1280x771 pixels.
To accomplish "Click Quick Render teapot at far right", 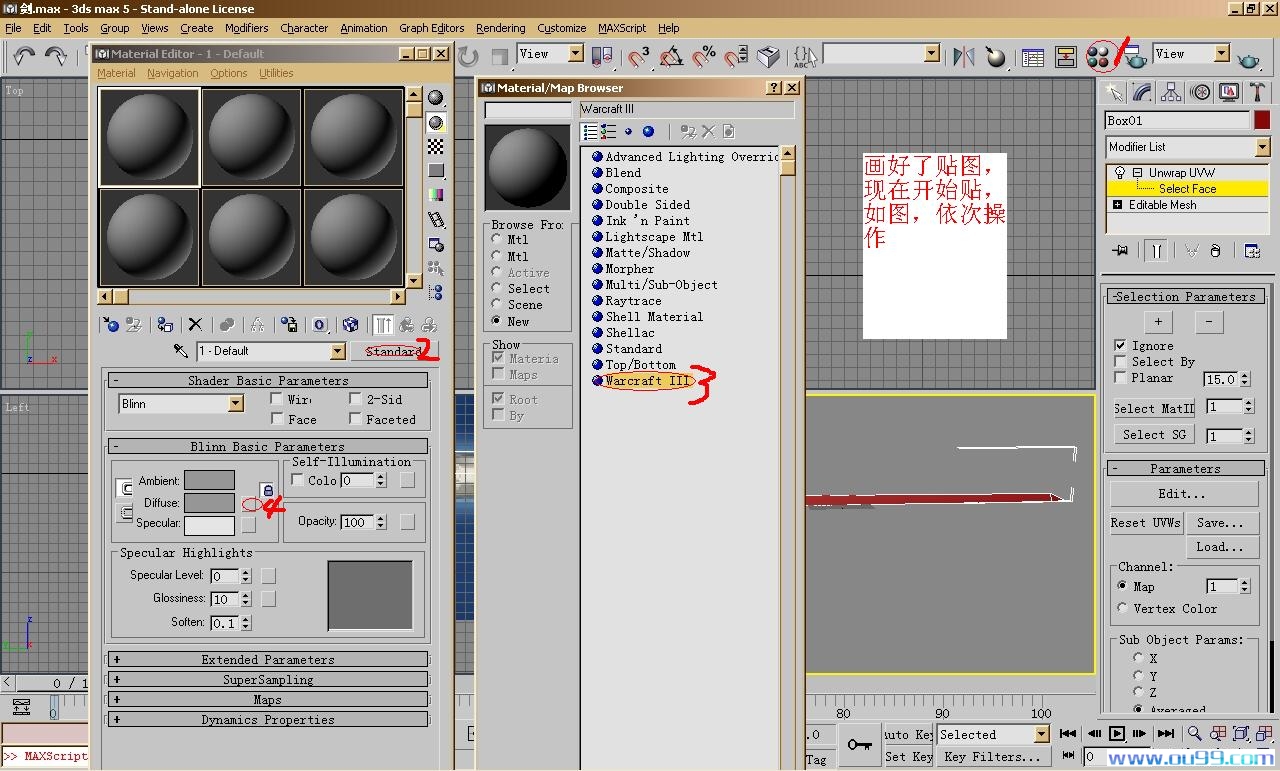I will 1248,60.
